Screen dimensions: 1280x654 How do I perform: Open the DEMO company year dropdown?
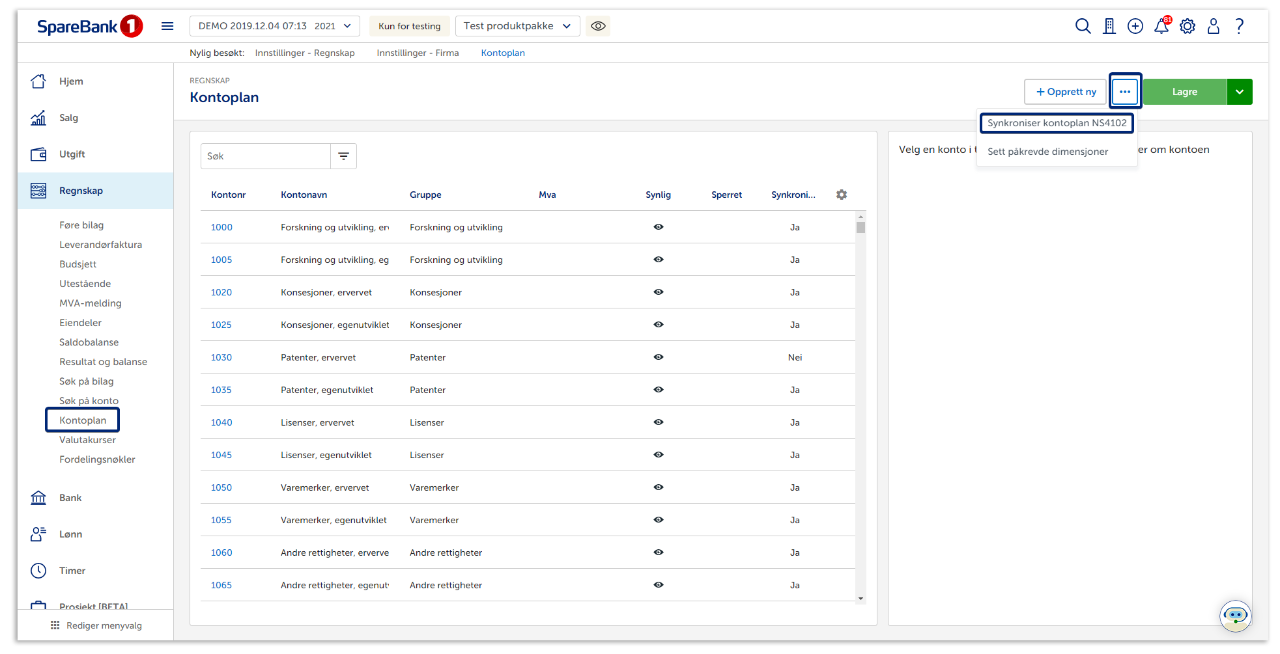pyautogui.click(x=274, y=26)
